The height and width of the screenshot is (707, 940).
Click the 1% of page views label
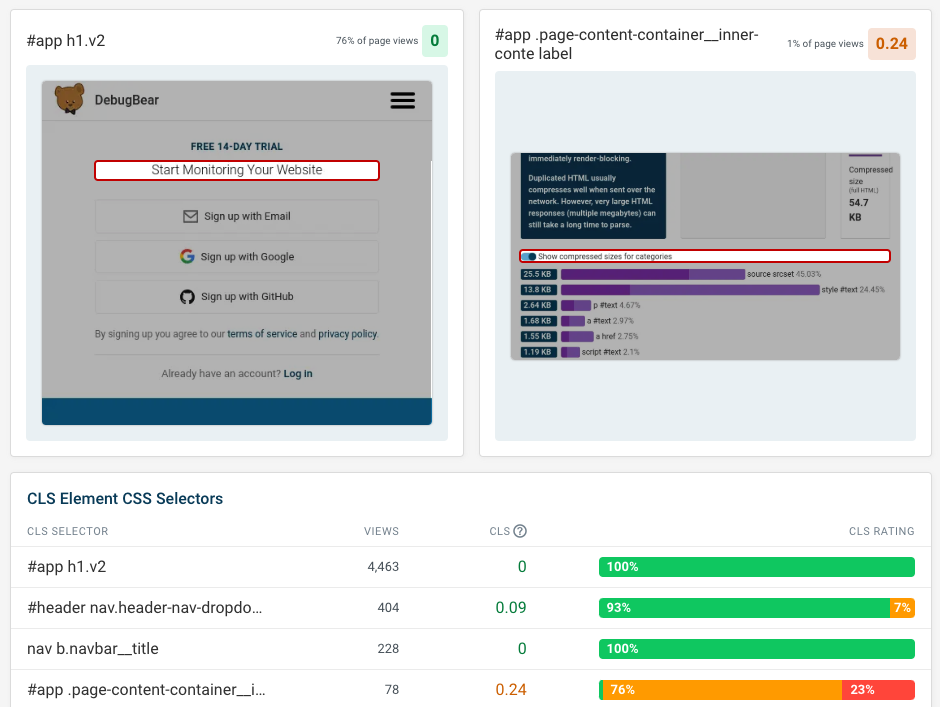pyautogui.click(x=825, y=44)
